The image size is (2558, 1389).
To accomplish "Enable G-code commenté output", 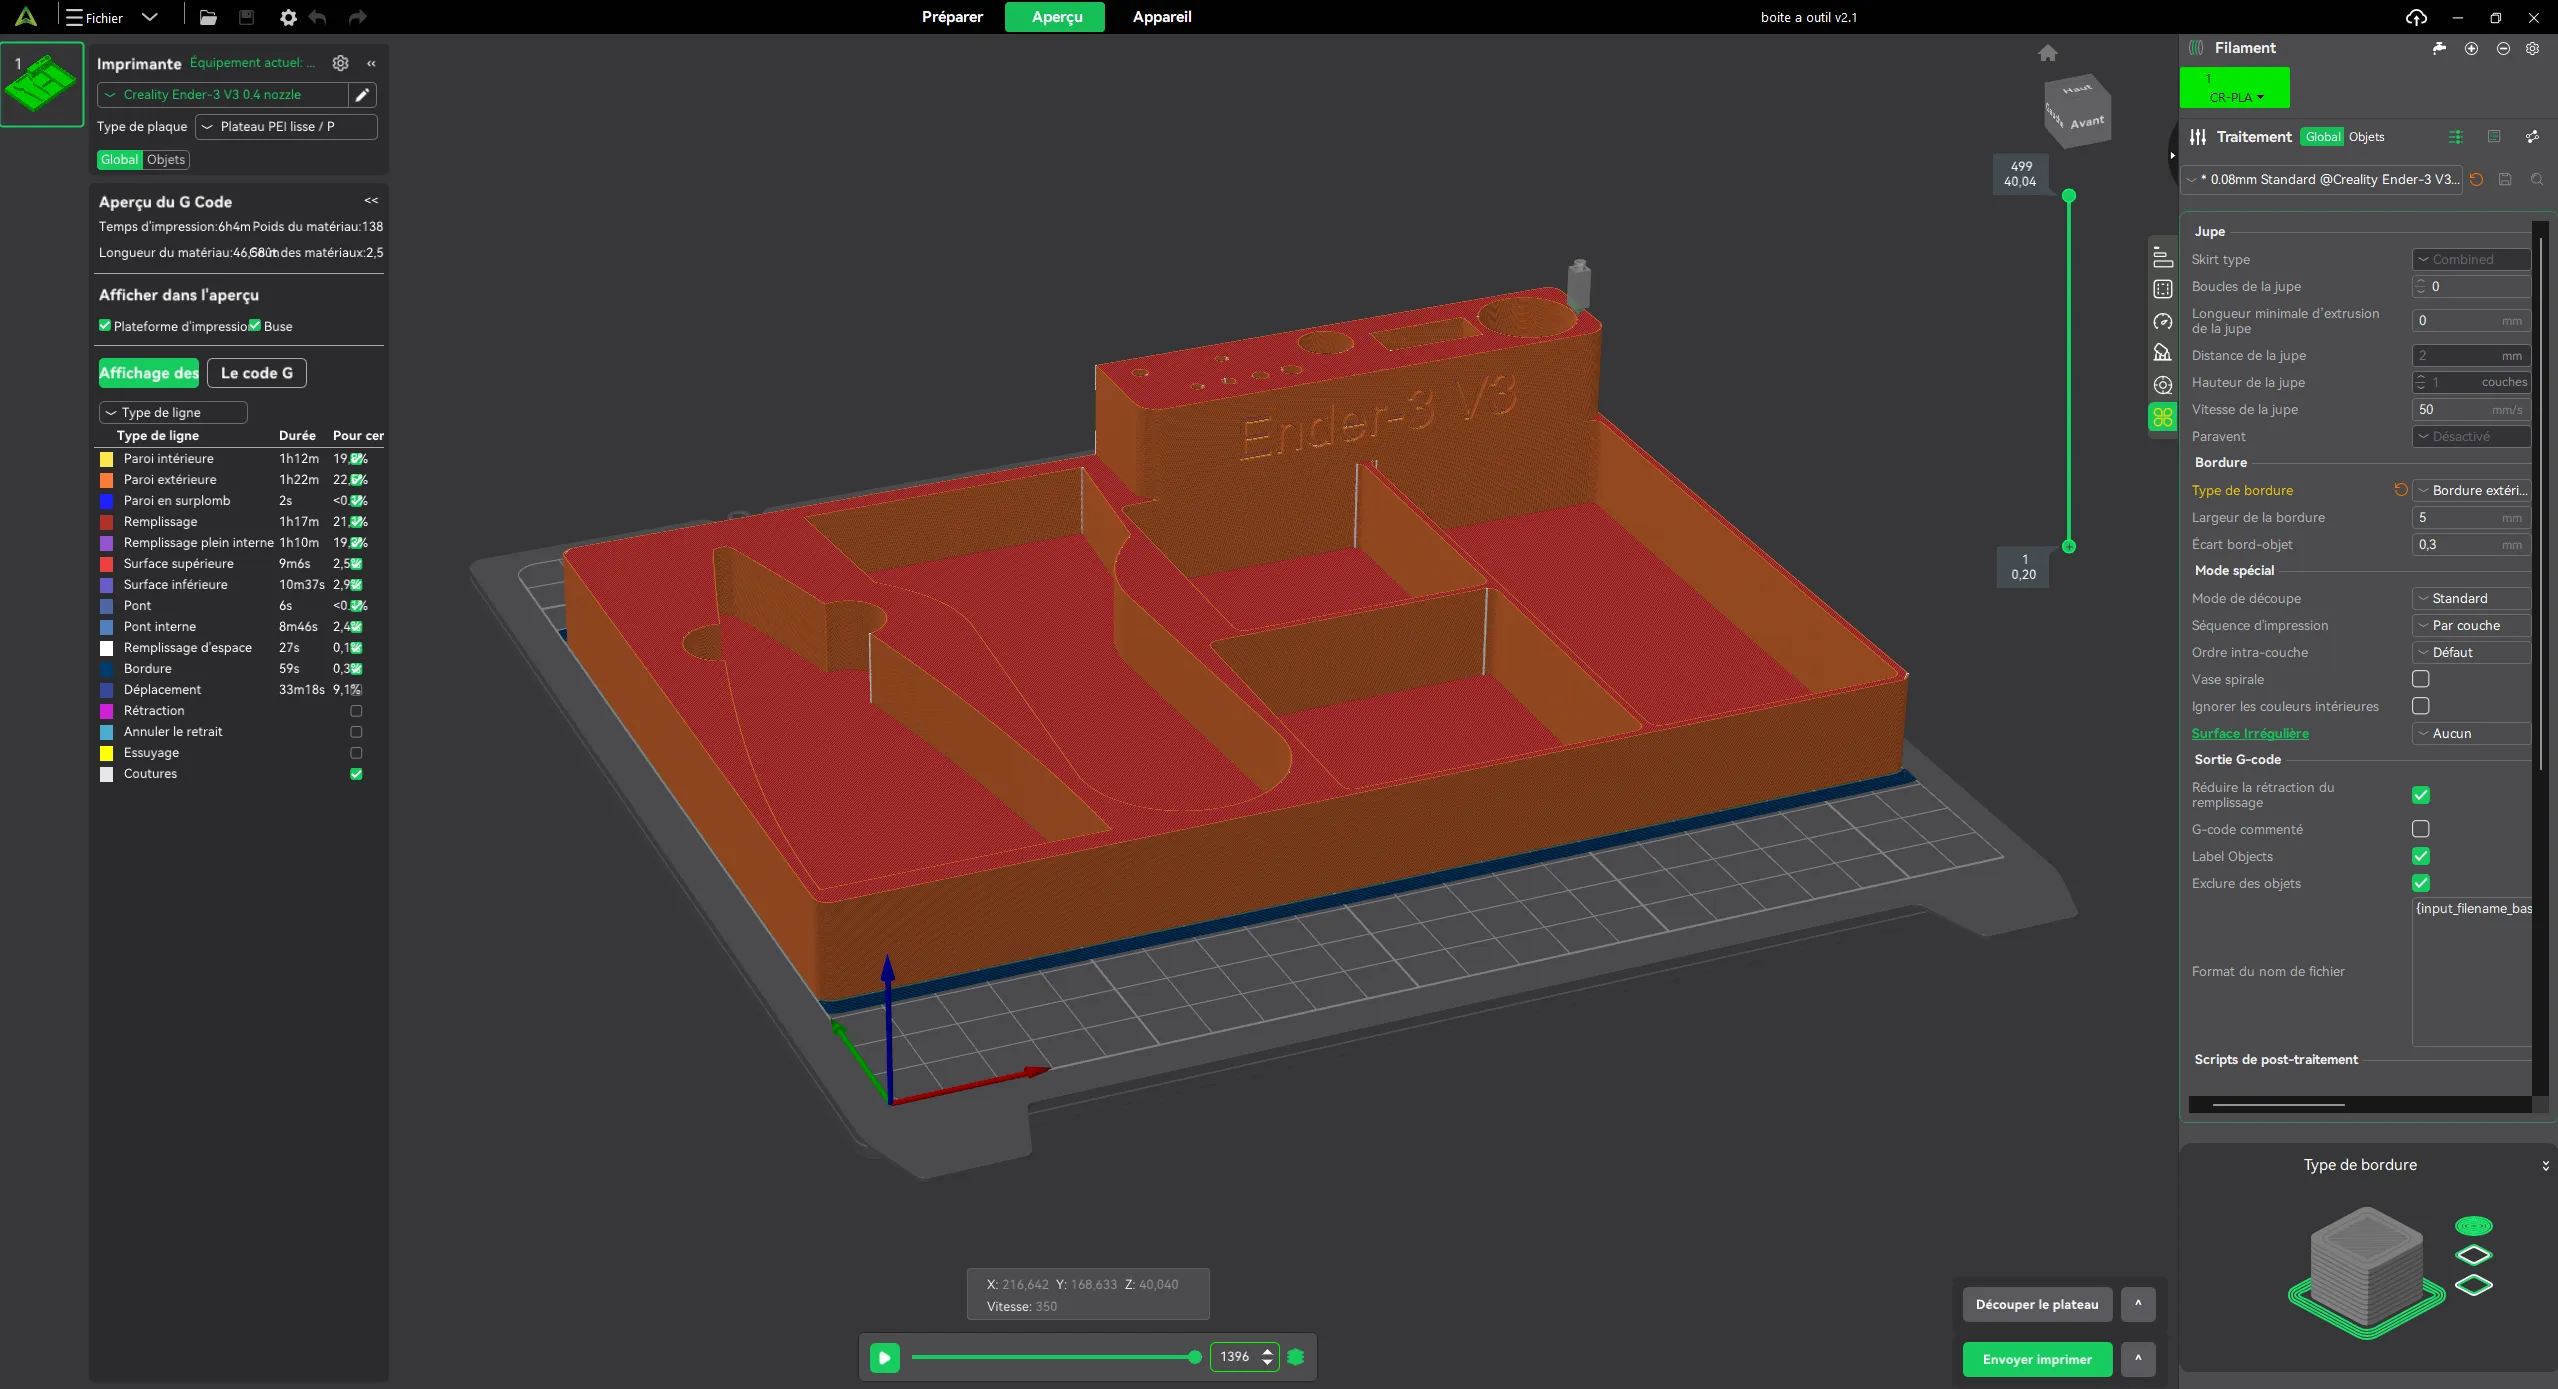I will point(2420,829).
